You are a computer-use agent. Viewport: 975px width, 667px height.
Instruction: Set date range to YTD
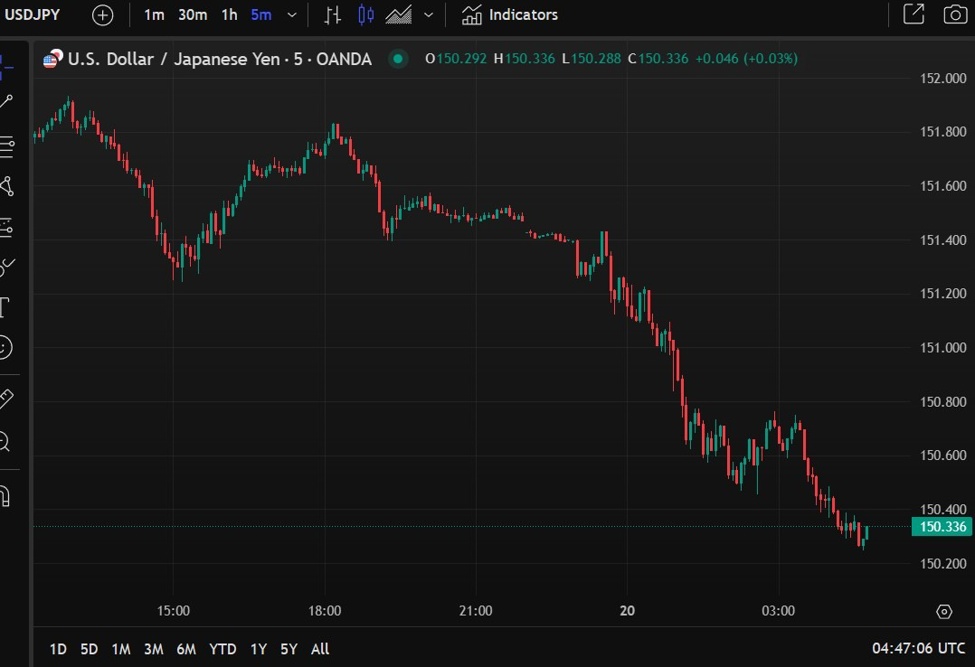(222, 649)
